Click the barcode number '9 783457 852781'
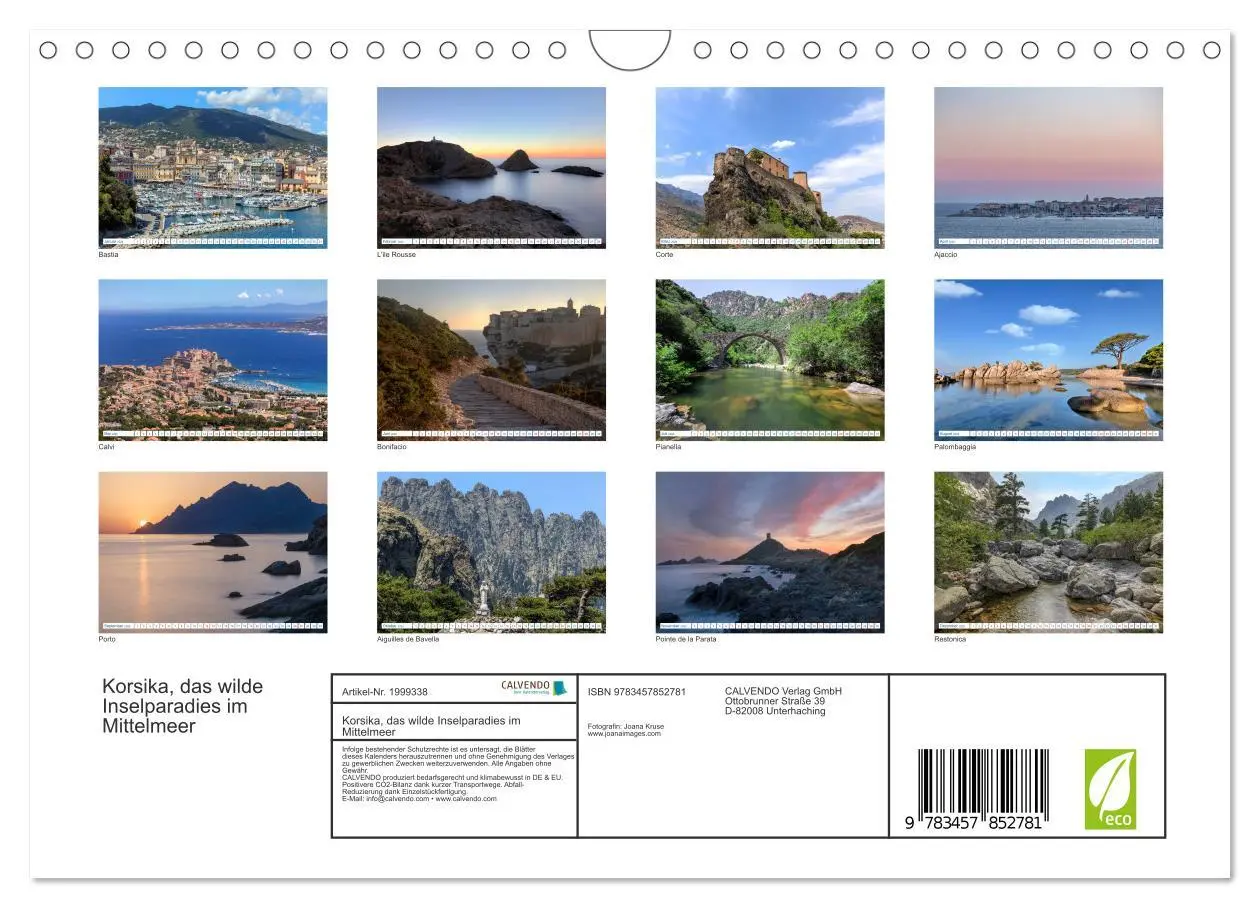Image resolution: width=1260 pixels, height=908 pixels. (975, 822)
